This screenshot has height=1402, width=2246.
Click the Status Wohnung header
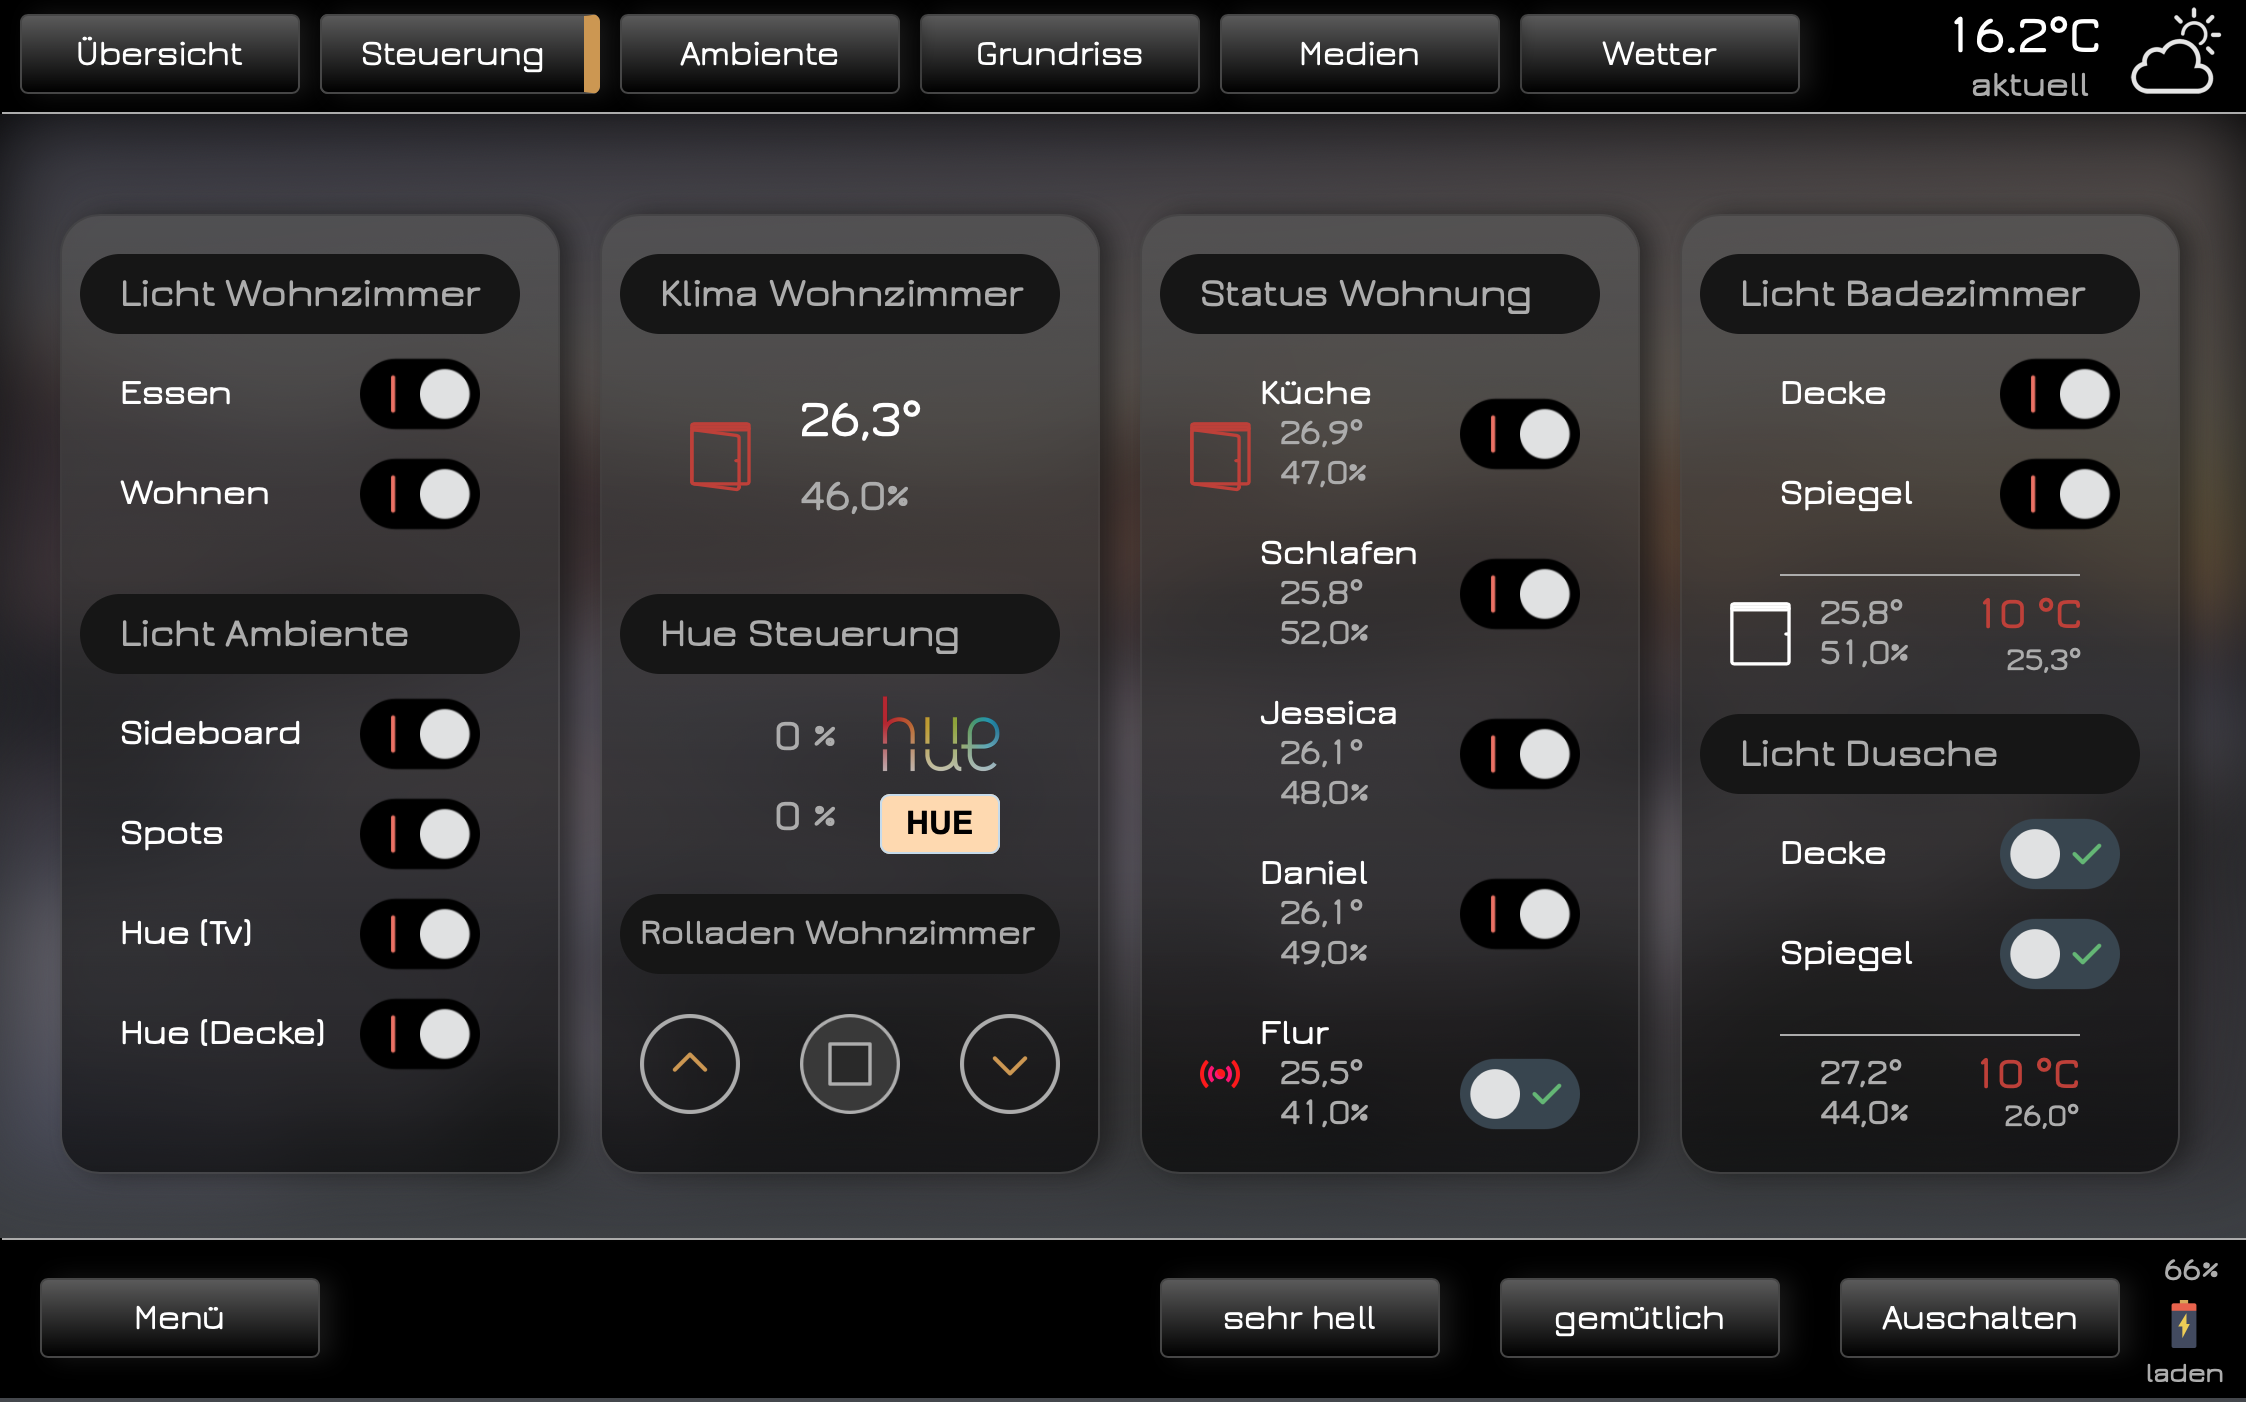[x=1380, y=294]
